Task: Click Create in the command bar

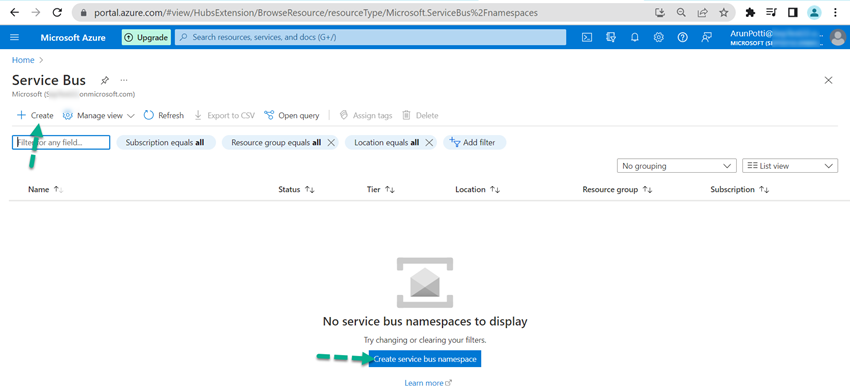Action: 35,116
